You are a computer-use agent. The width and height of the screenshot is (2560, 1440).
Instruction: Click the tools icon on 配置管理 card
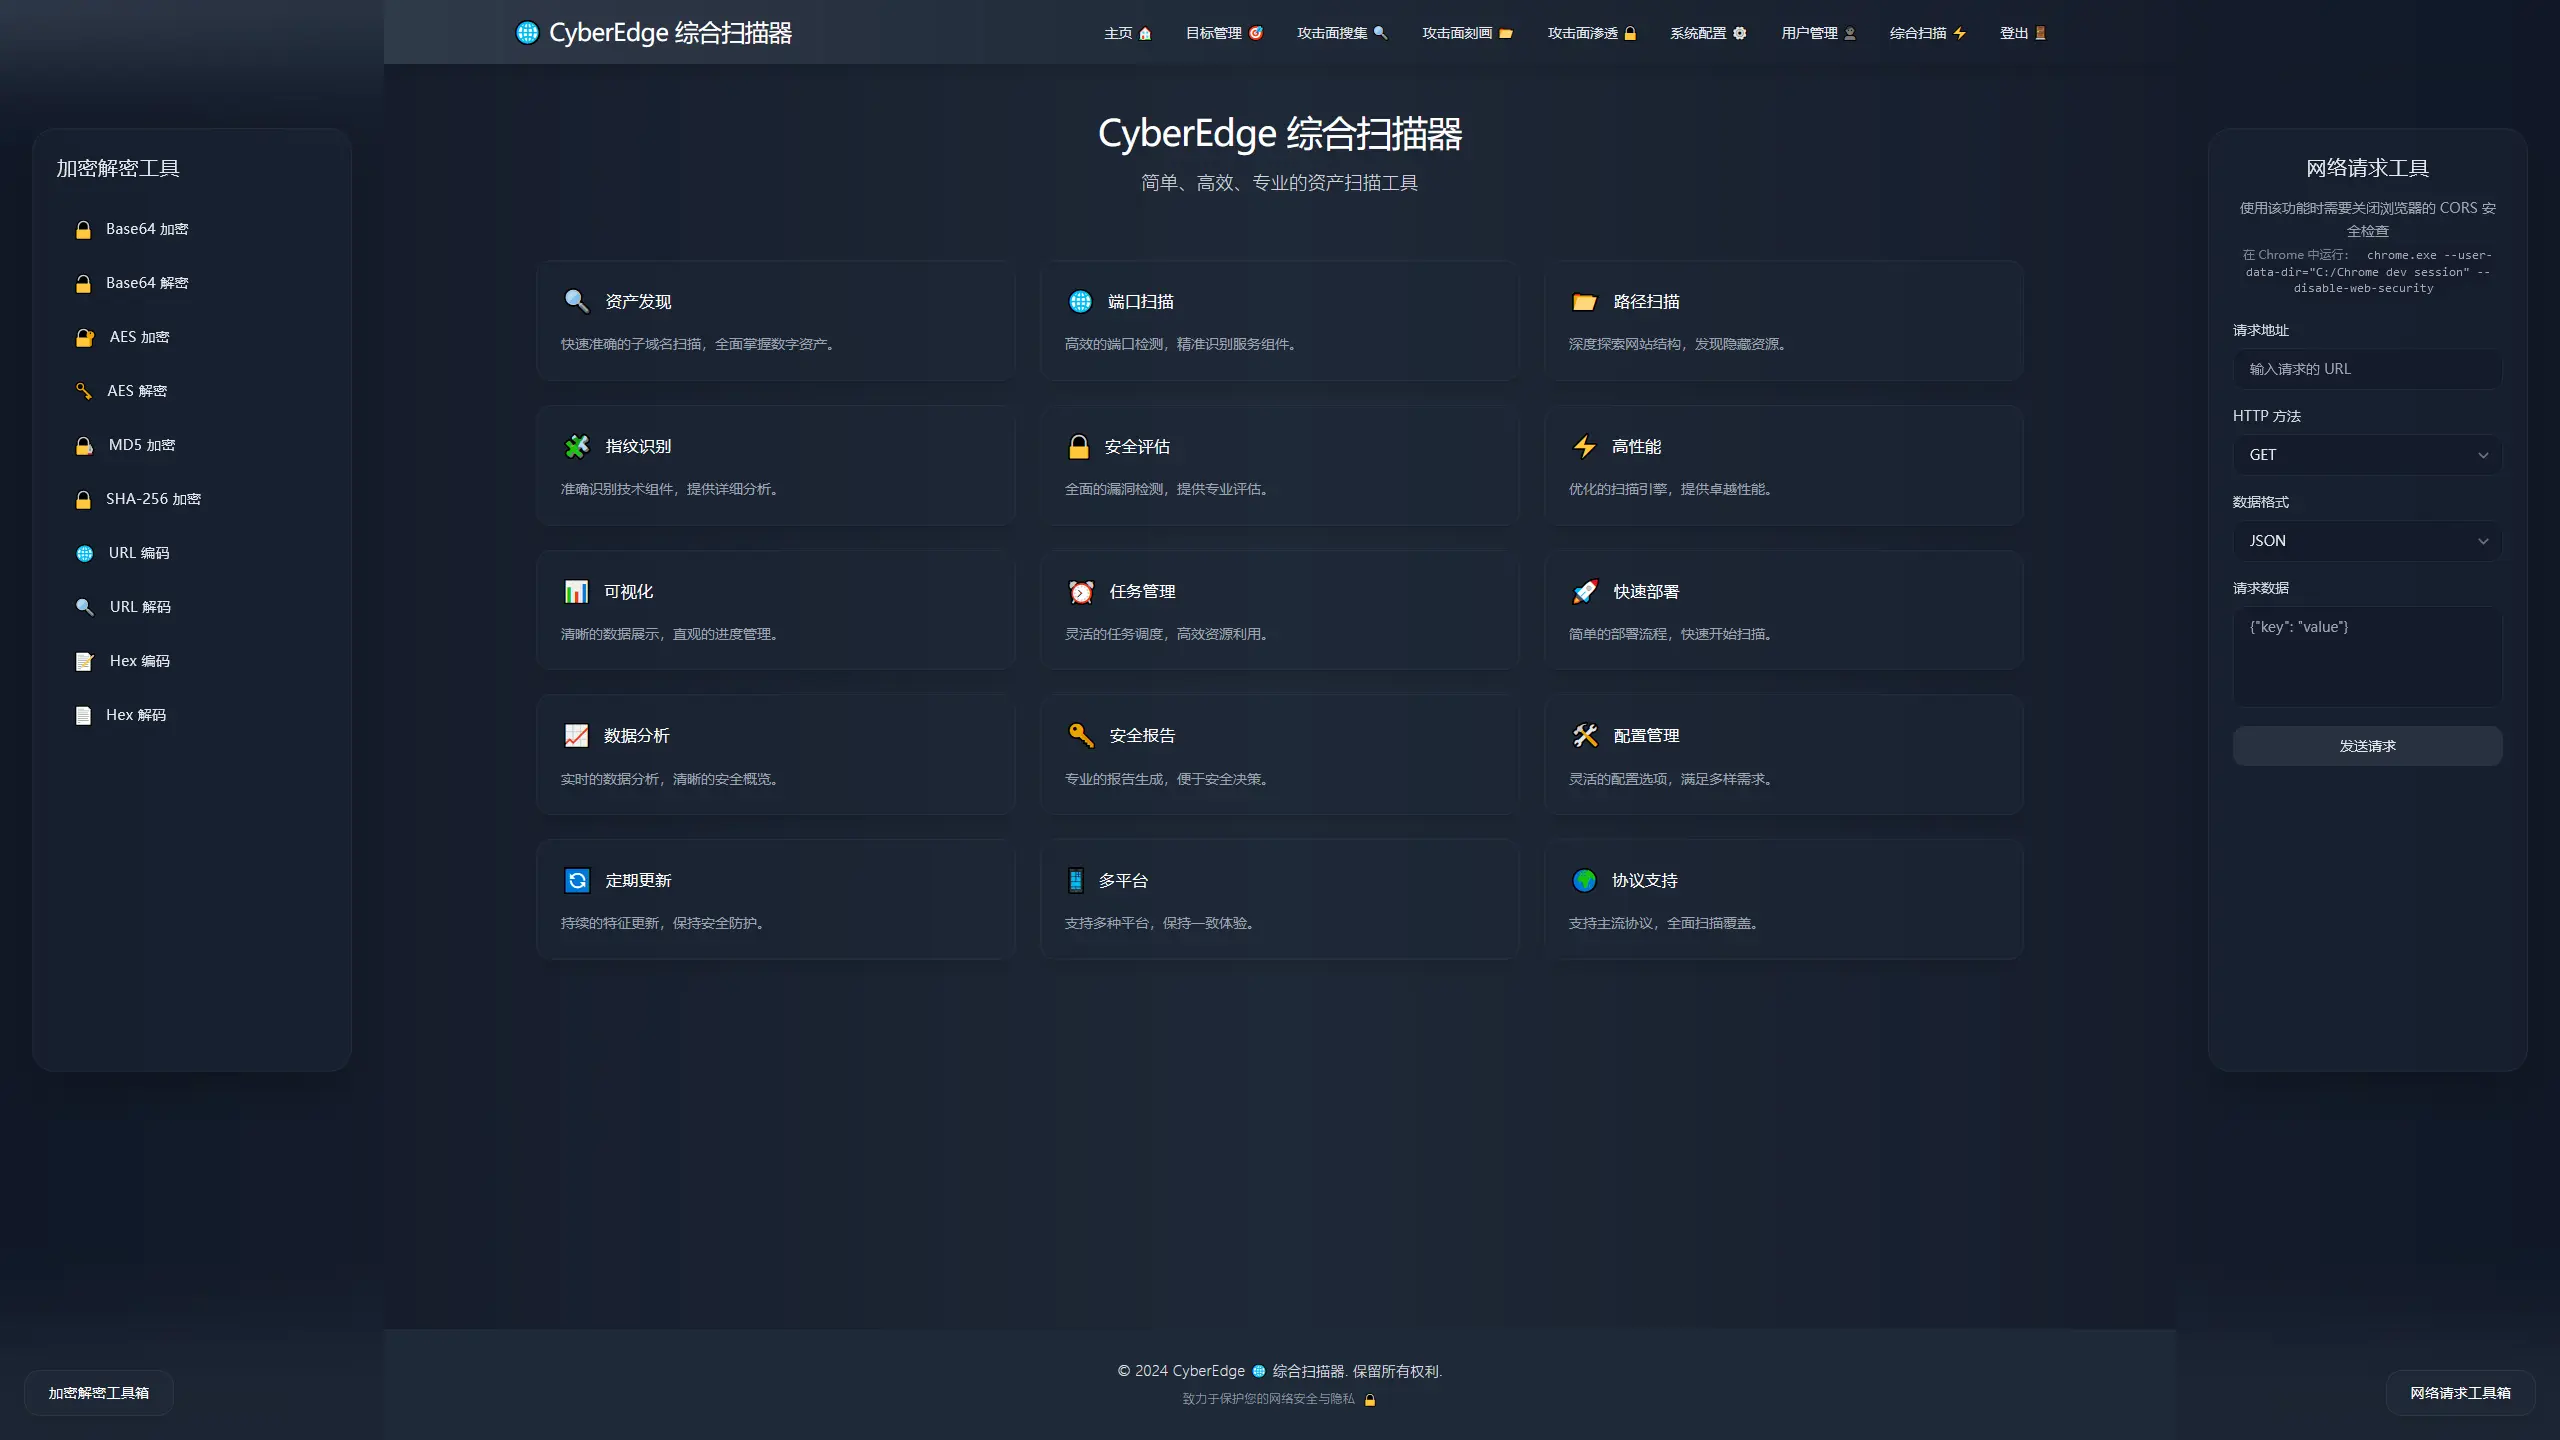pos(1584,735)
